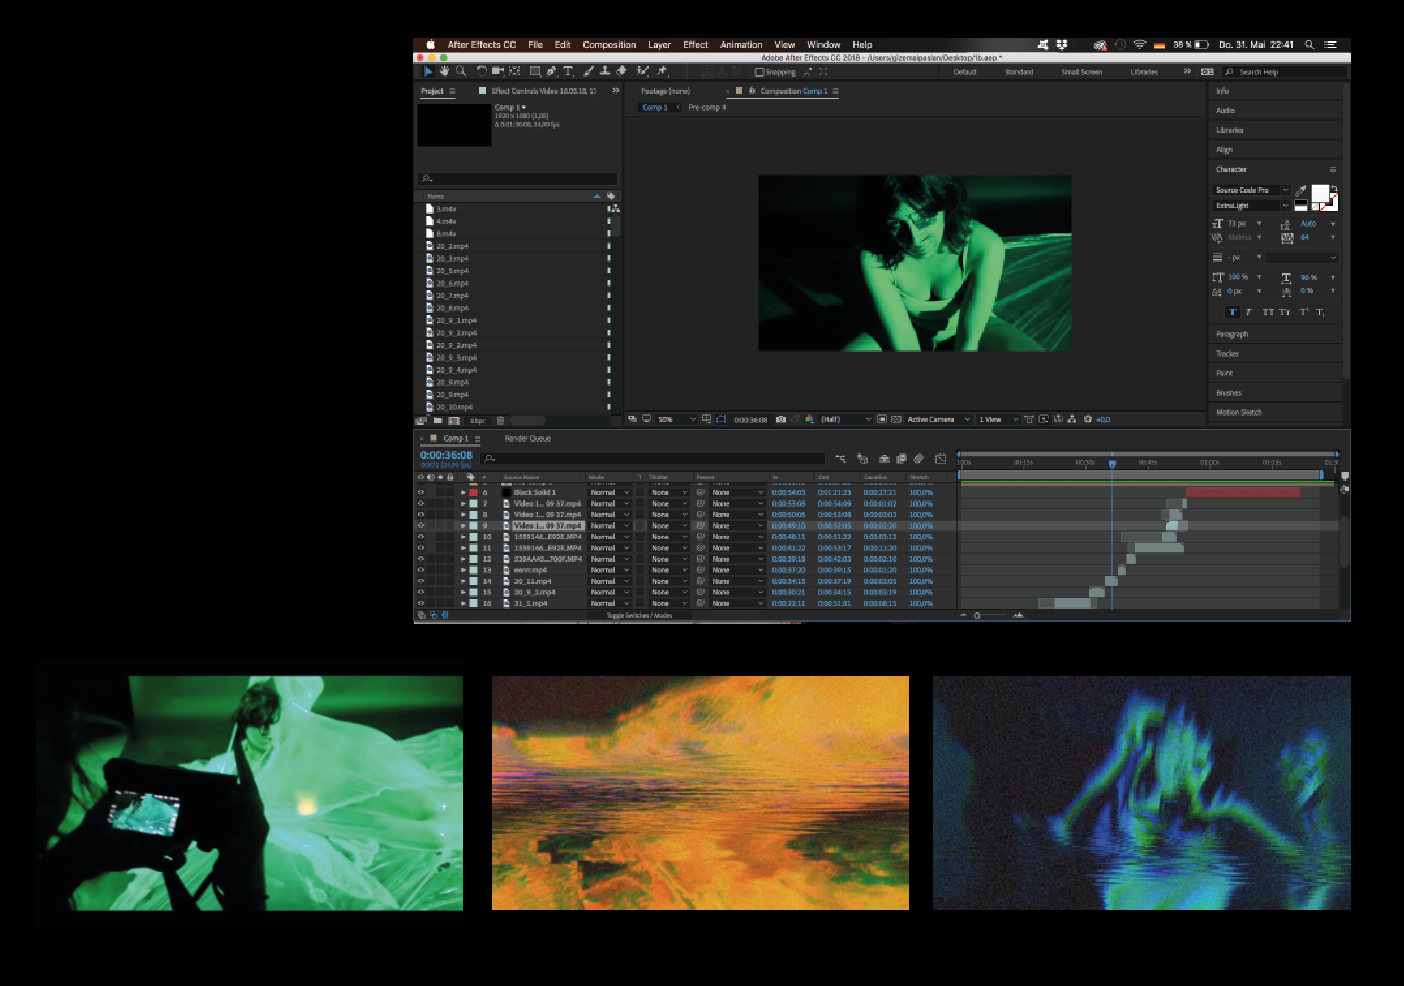Open the Animation menu
This screenshot has width=1404, height=986.
(x=741, y=45)
